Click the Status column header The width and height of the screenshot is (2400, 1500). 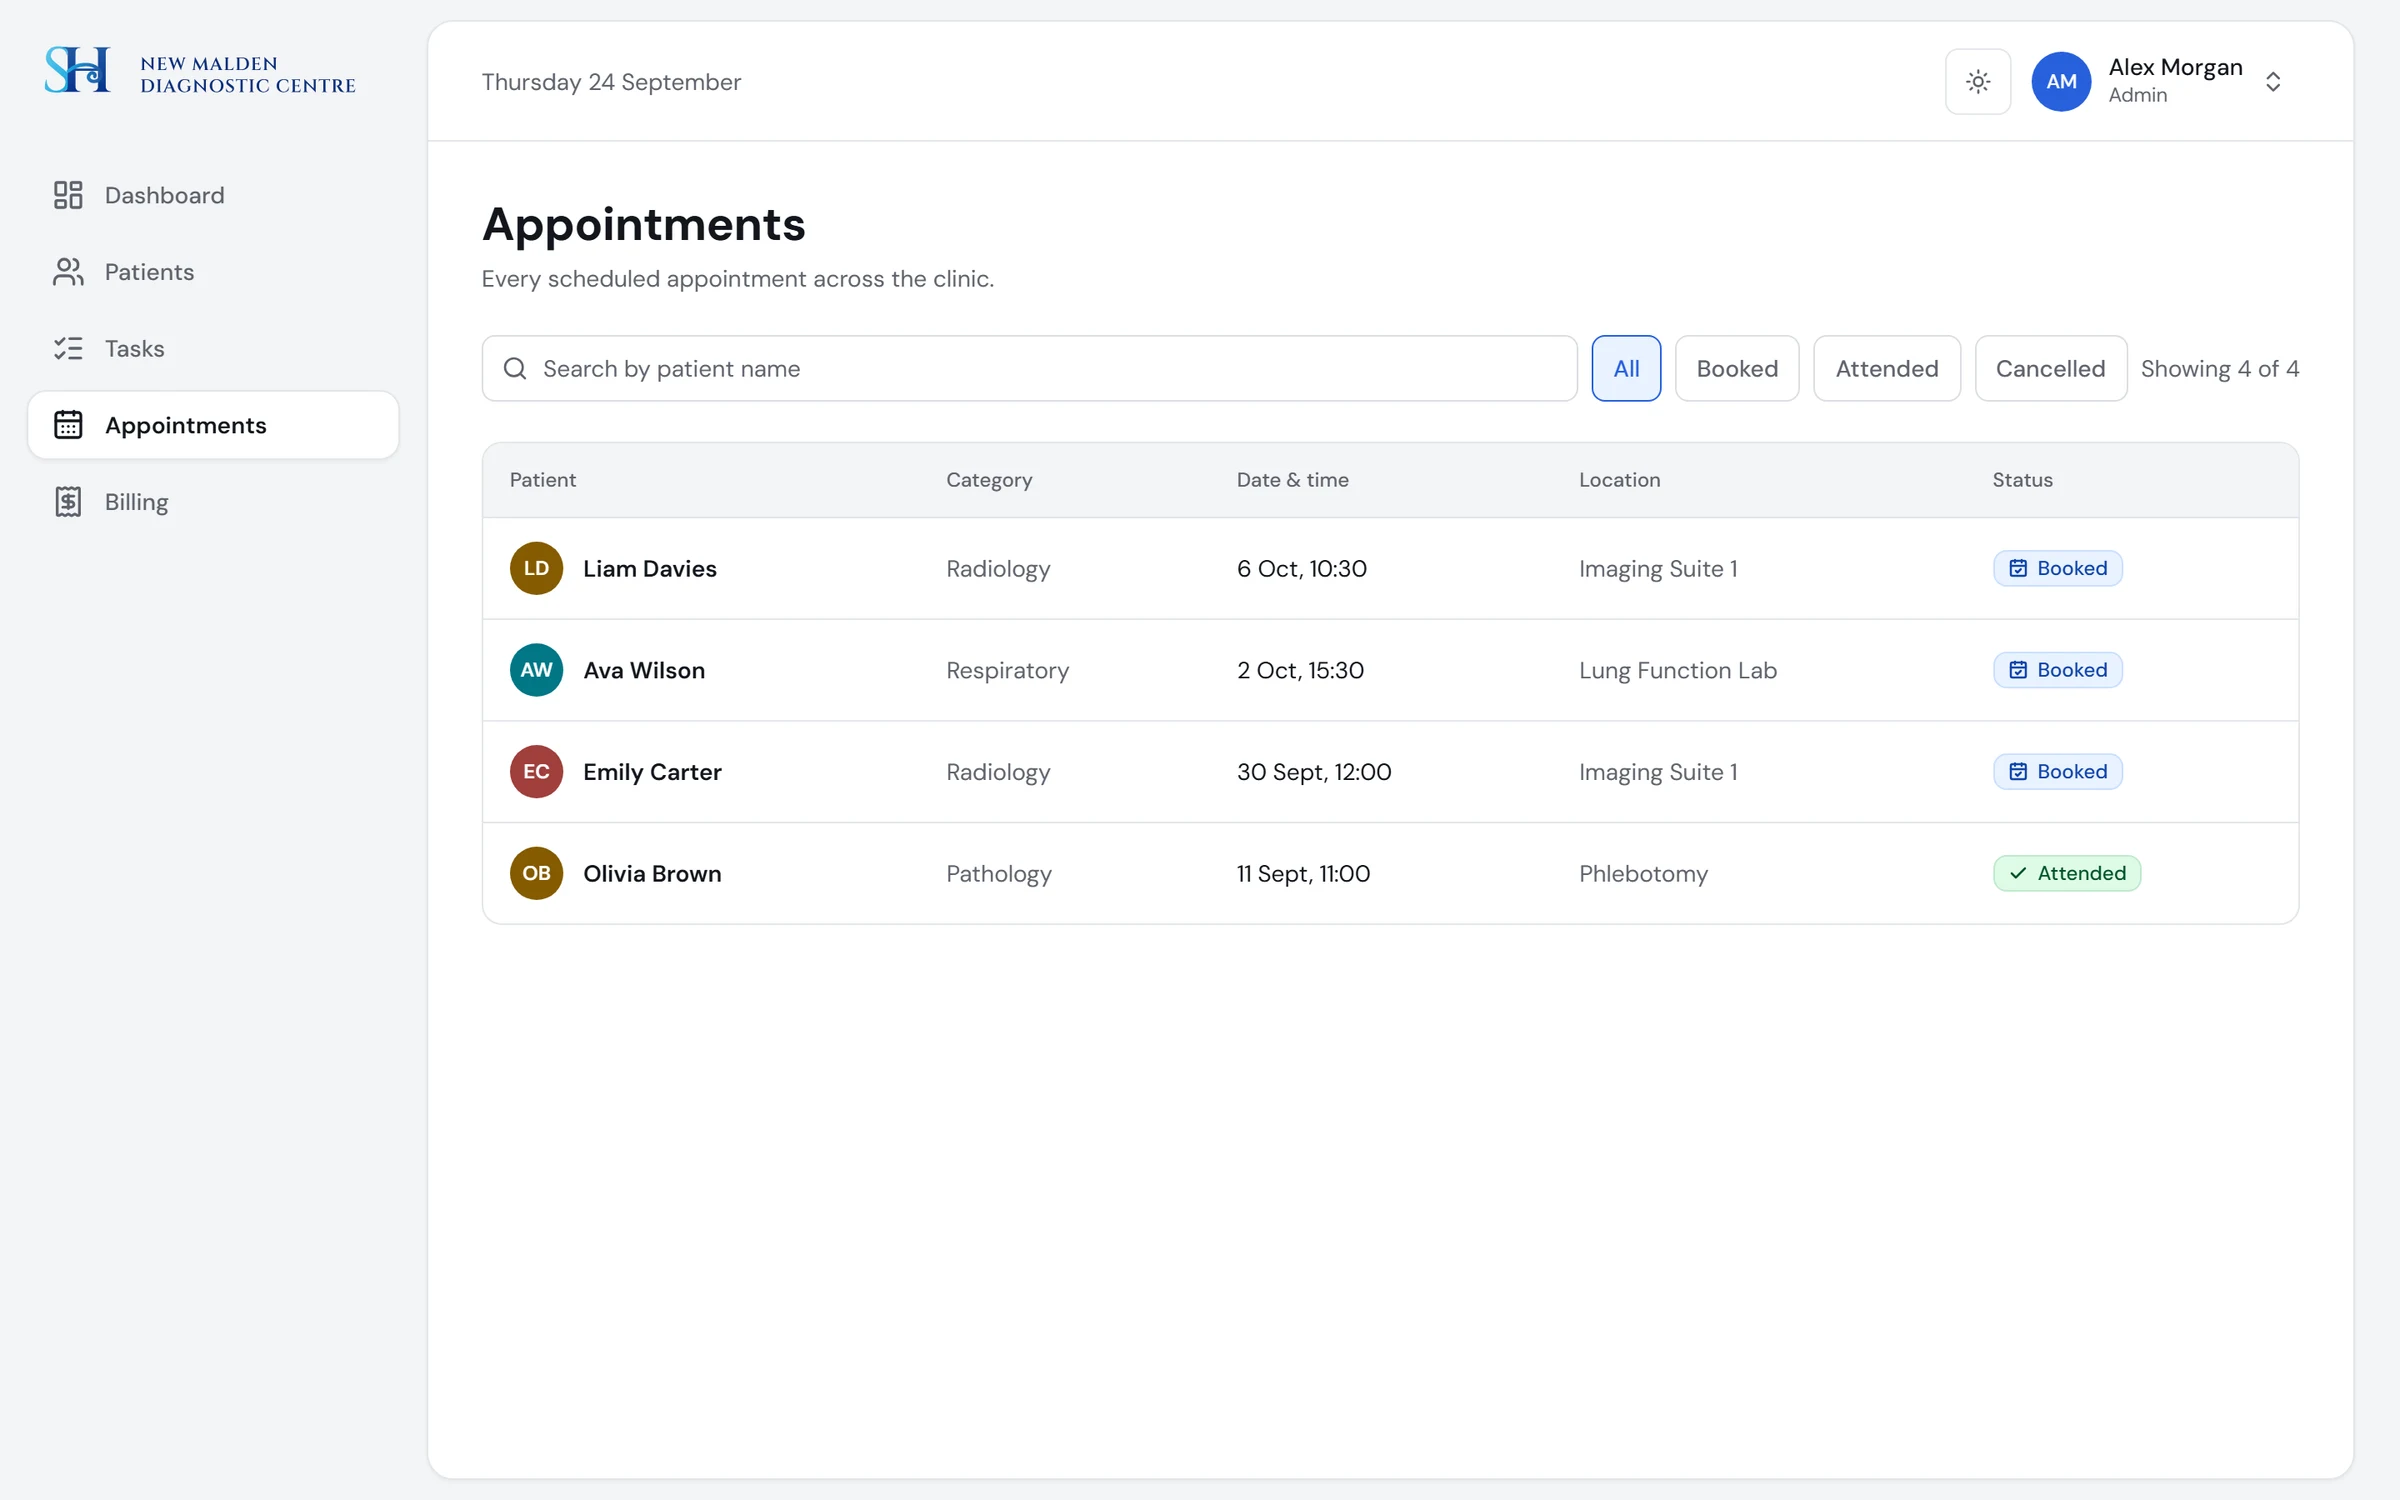tap(2022, 480)
